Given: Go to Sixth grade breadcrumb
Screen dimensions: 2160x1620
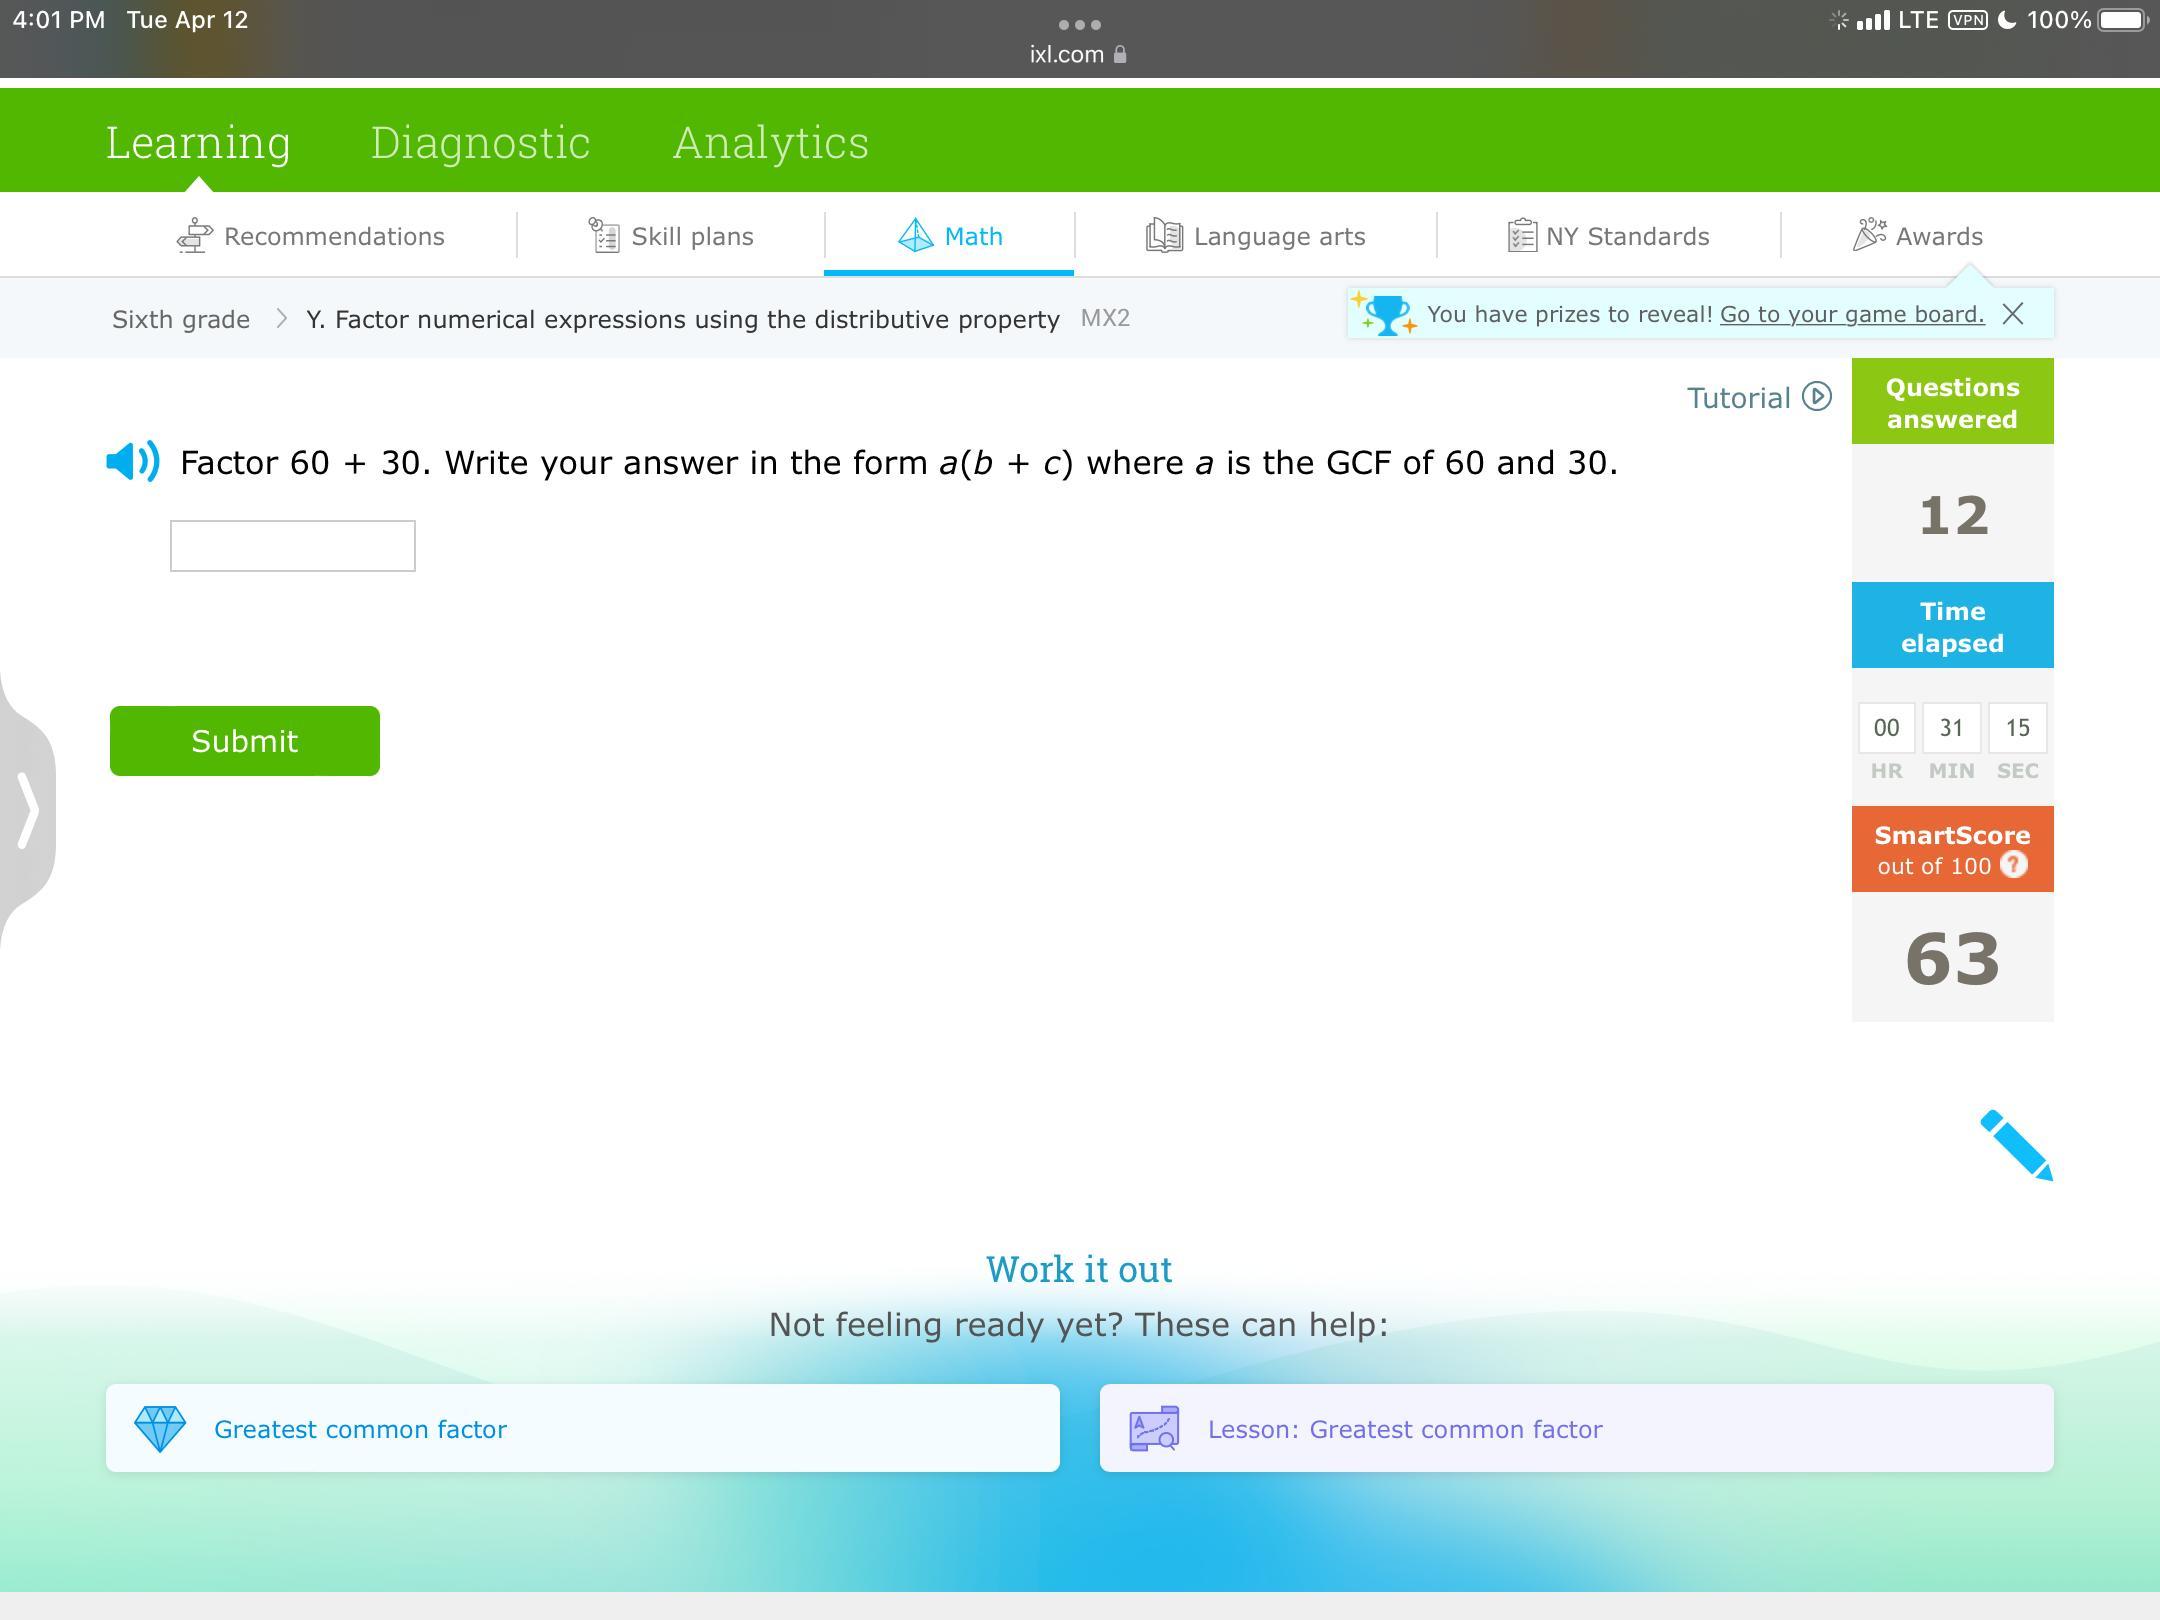Looking at the screenshot, I should coord(181,320).
